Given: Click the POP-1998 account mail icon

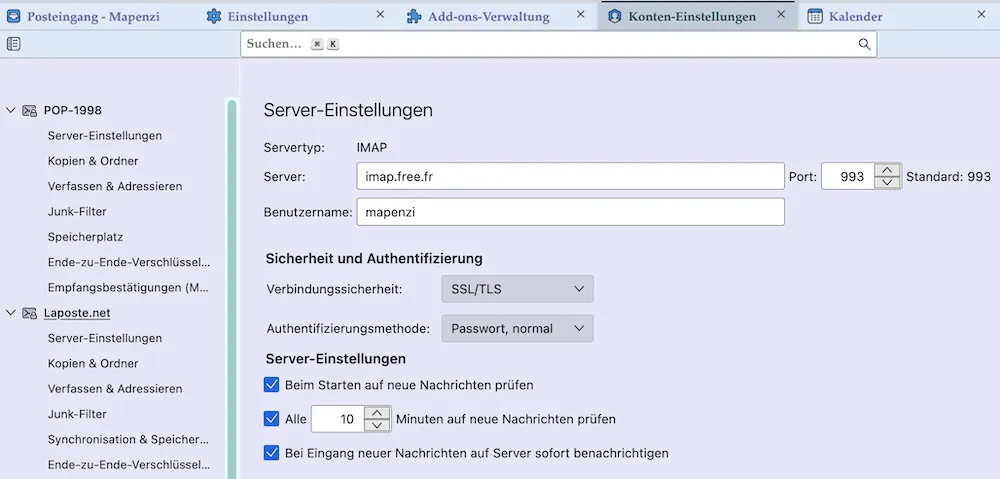Looking at the screenshot, I should click(x=29, y=110).
